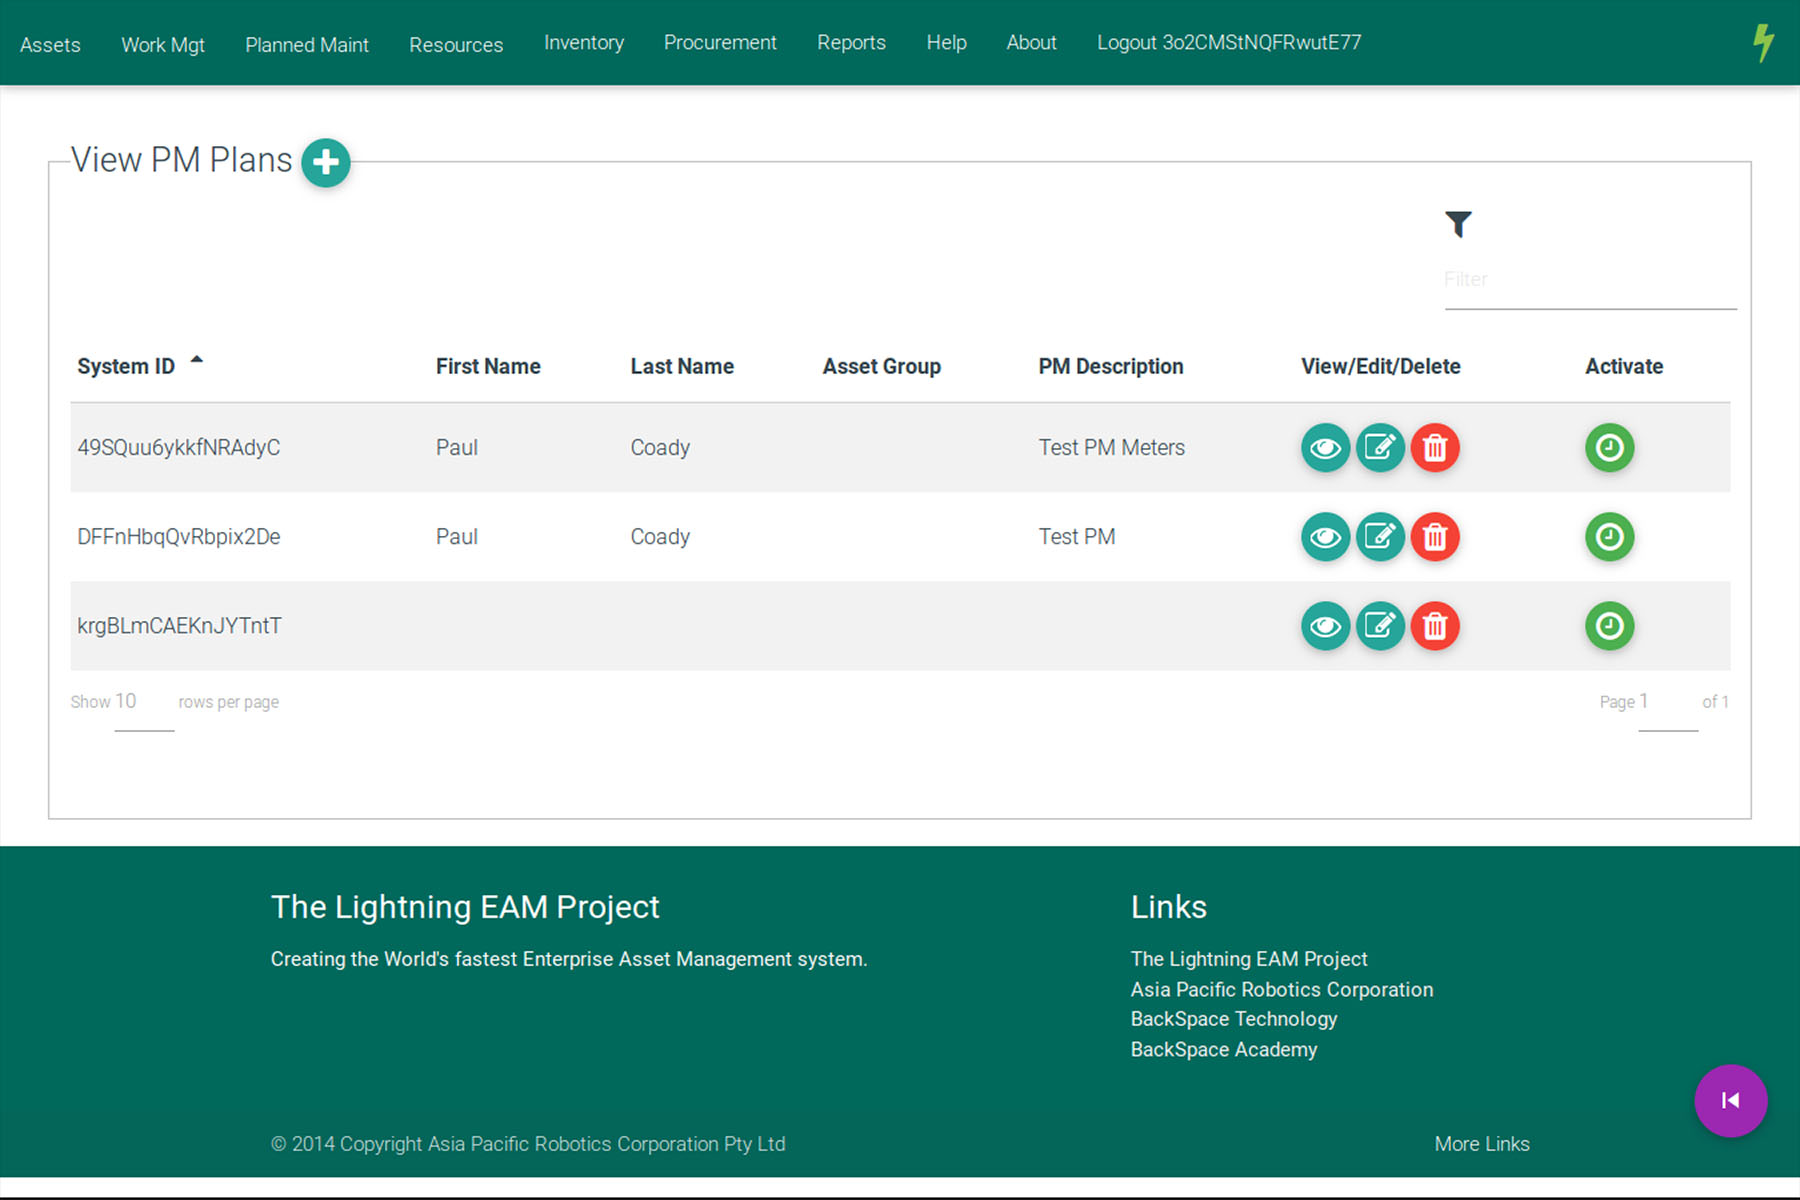Focus the Filter text field
The height and width of the screenshot is (1200, 1800).
point(1590,280)
